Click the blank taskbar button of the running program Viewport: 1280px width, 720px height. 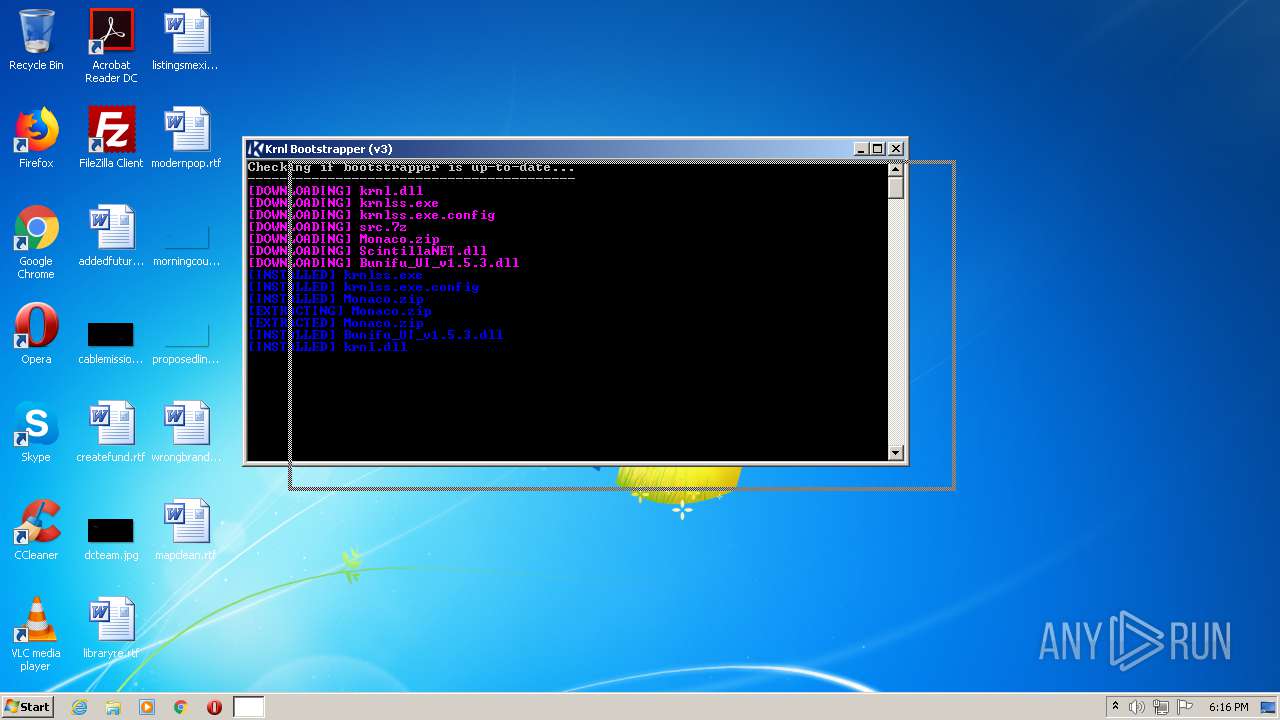[249, 707]
